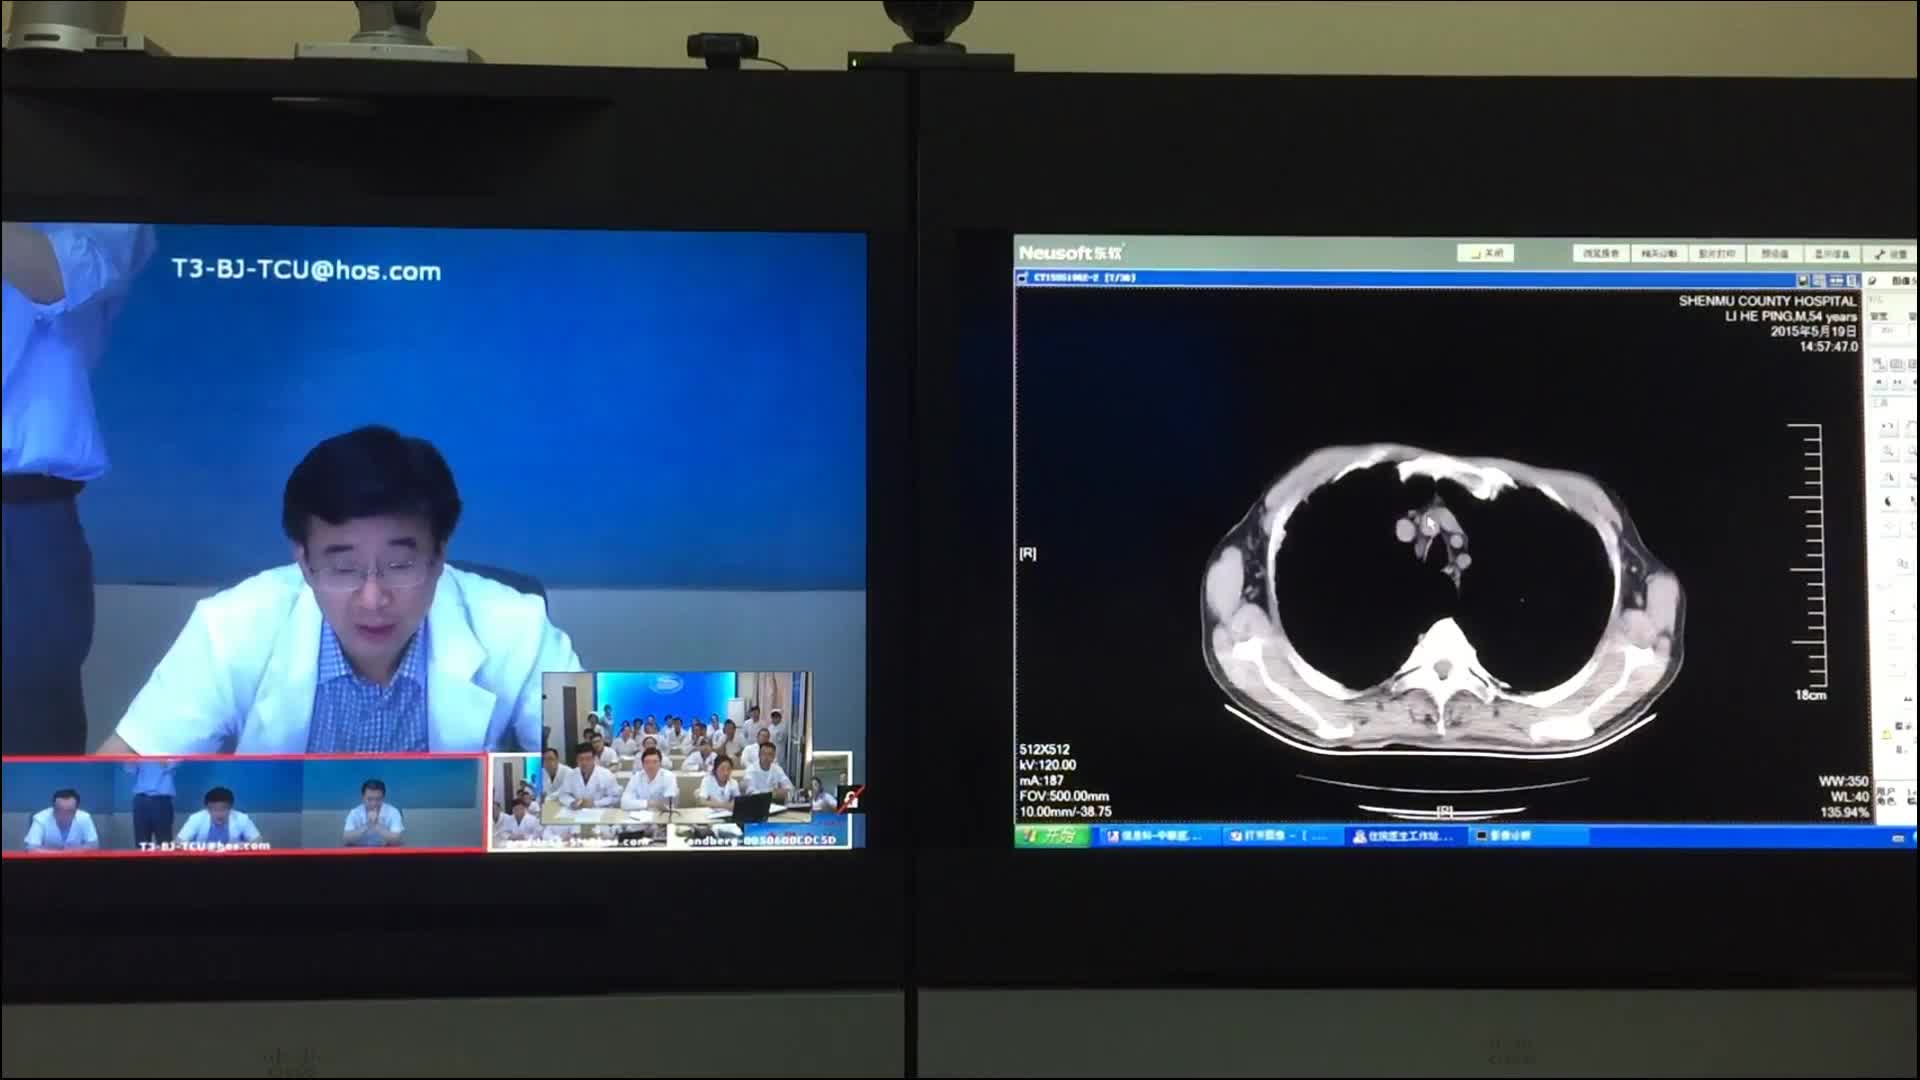Select the main speaker video in conference window

(434, 490)
